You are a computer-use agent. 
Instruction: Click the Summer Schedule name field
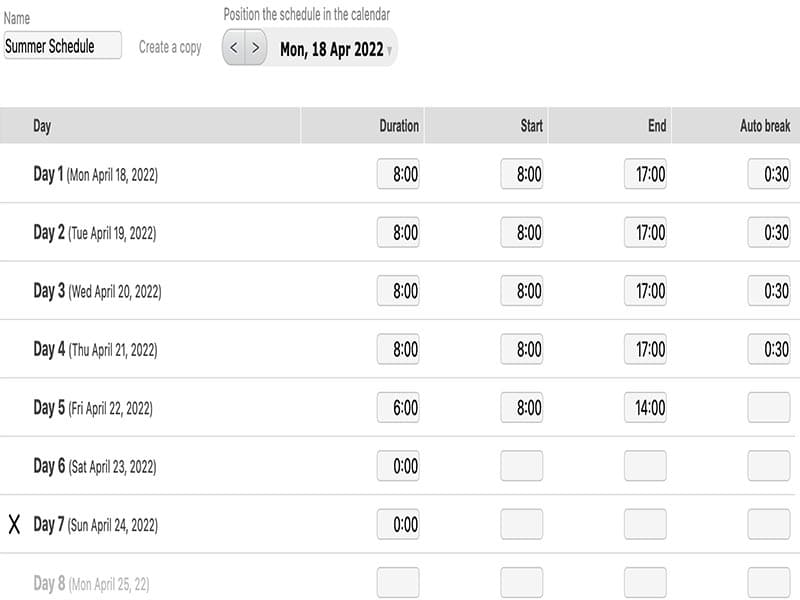click(x=62, y=46)
